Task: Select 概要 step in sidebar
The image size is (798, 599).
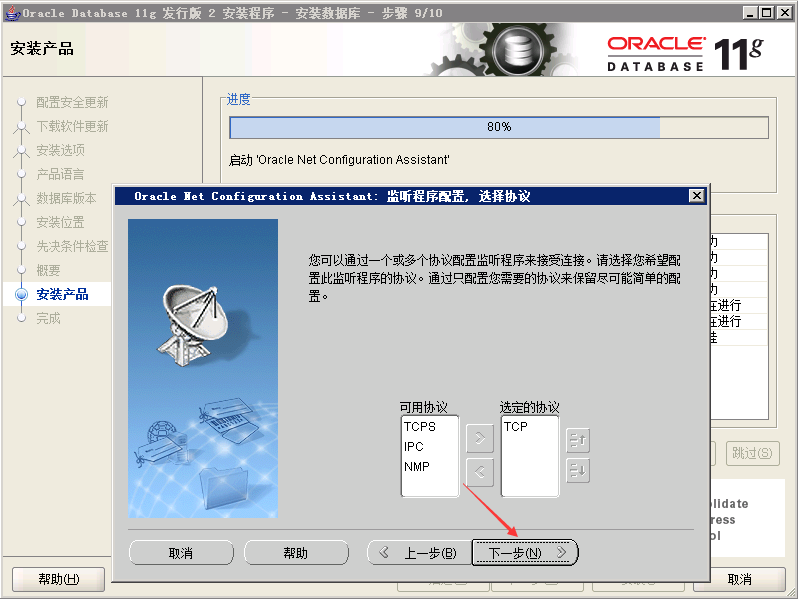Action: coord(48,270)
